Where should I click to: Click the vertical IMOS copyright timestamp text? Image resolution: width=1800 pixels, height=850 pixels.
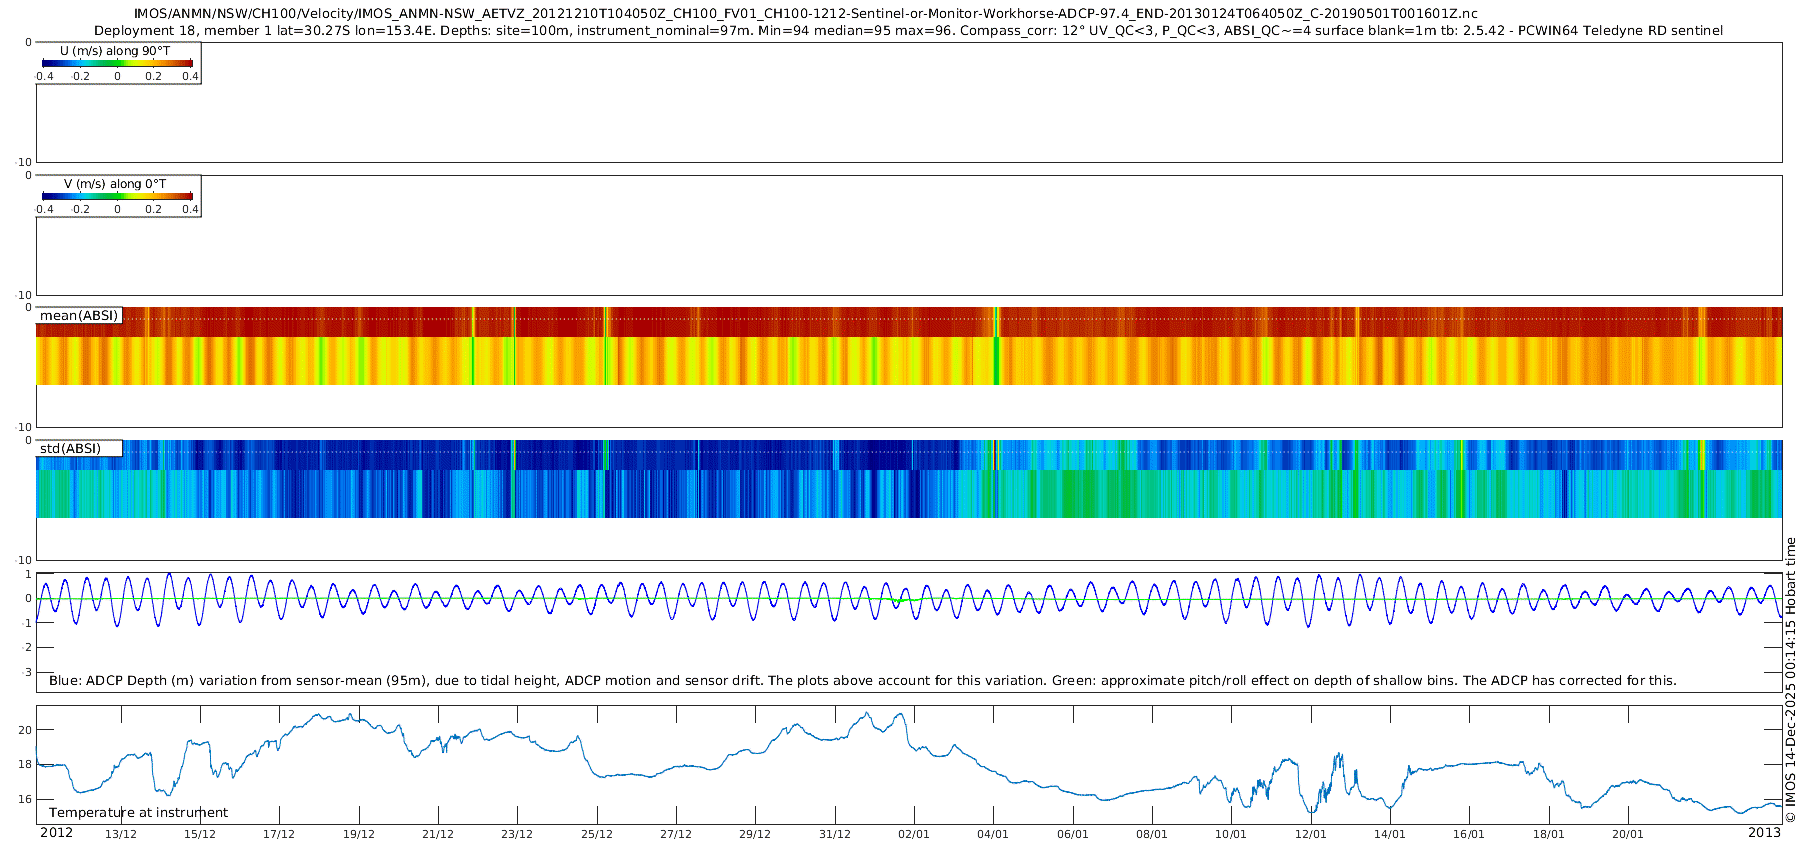1791,680
